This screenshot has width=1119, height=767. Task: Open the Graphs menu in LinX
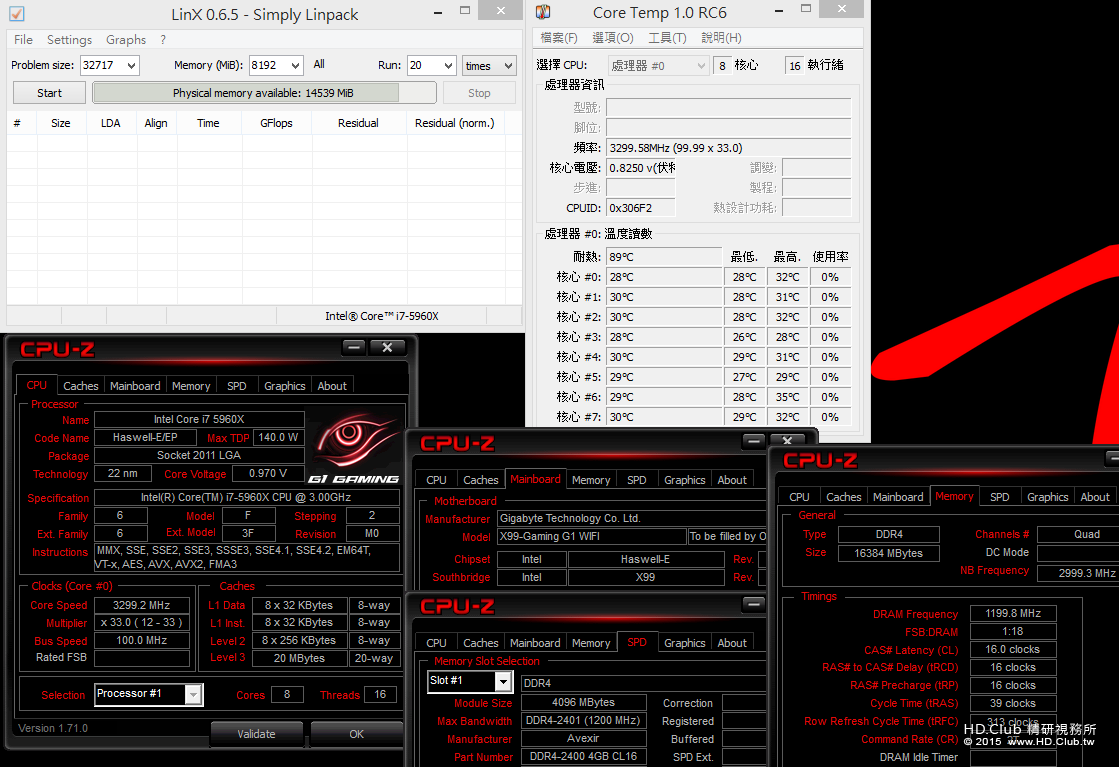[126, 40]
